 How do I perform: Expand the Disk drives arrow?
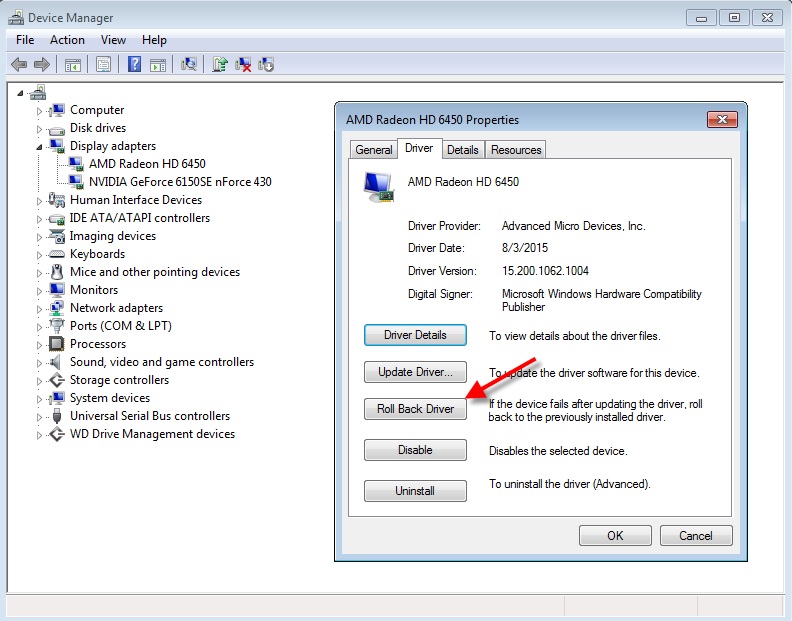[39, 129]
